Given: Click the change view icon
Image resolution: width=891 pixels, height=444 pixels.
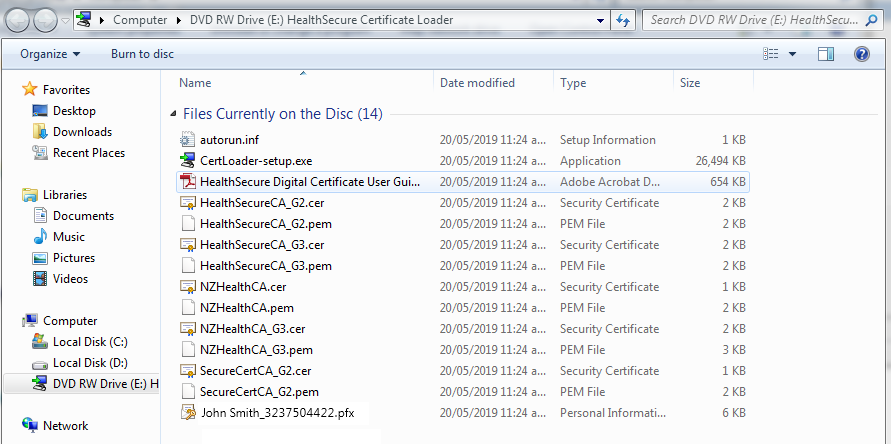Looking at the screenshot, I should pos(770,54).
